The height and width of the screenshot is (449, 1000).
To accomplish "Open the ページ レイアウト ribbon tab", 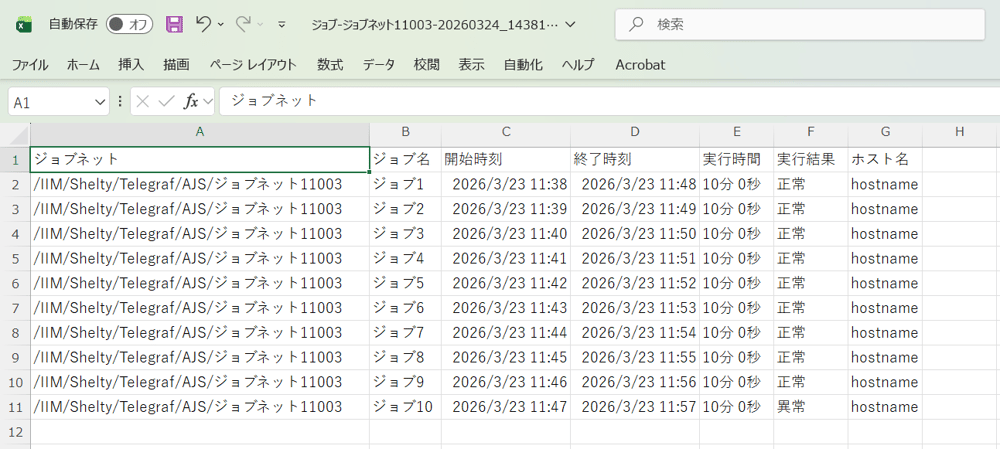I will point(253,64).
